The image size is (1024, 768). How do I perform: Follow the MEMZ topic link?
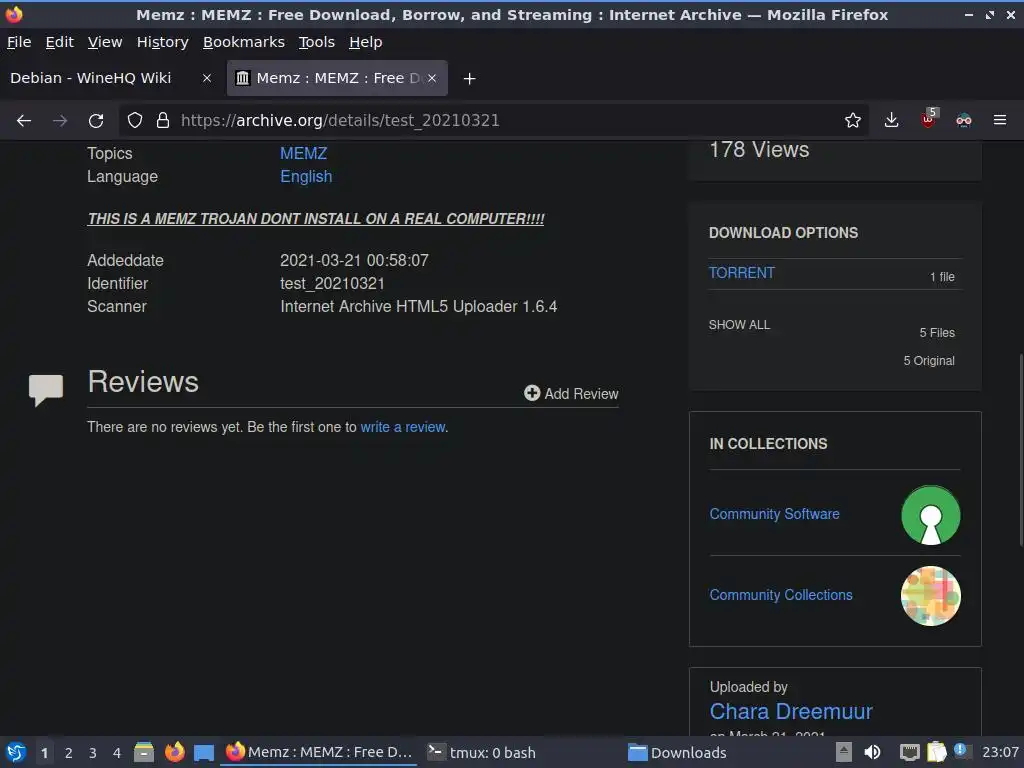coord(304,153)
